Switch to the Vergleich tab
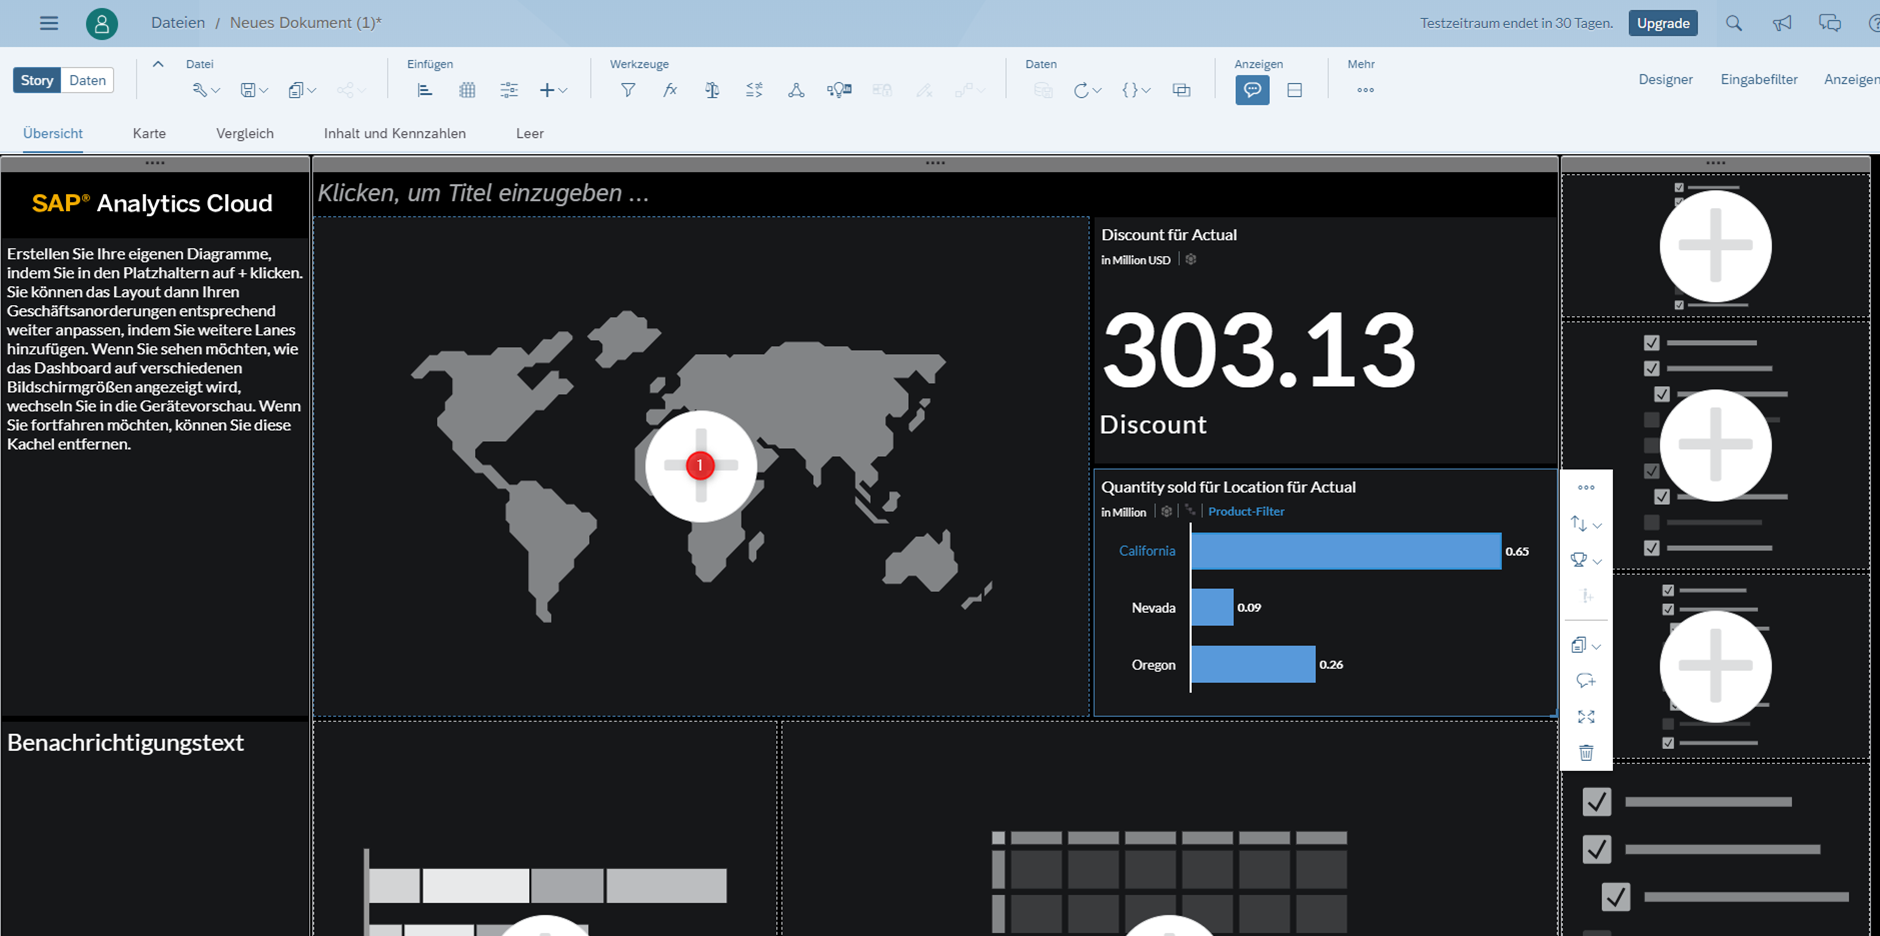The height and width of the screenshot is (936, 1880). coord(245,133)
